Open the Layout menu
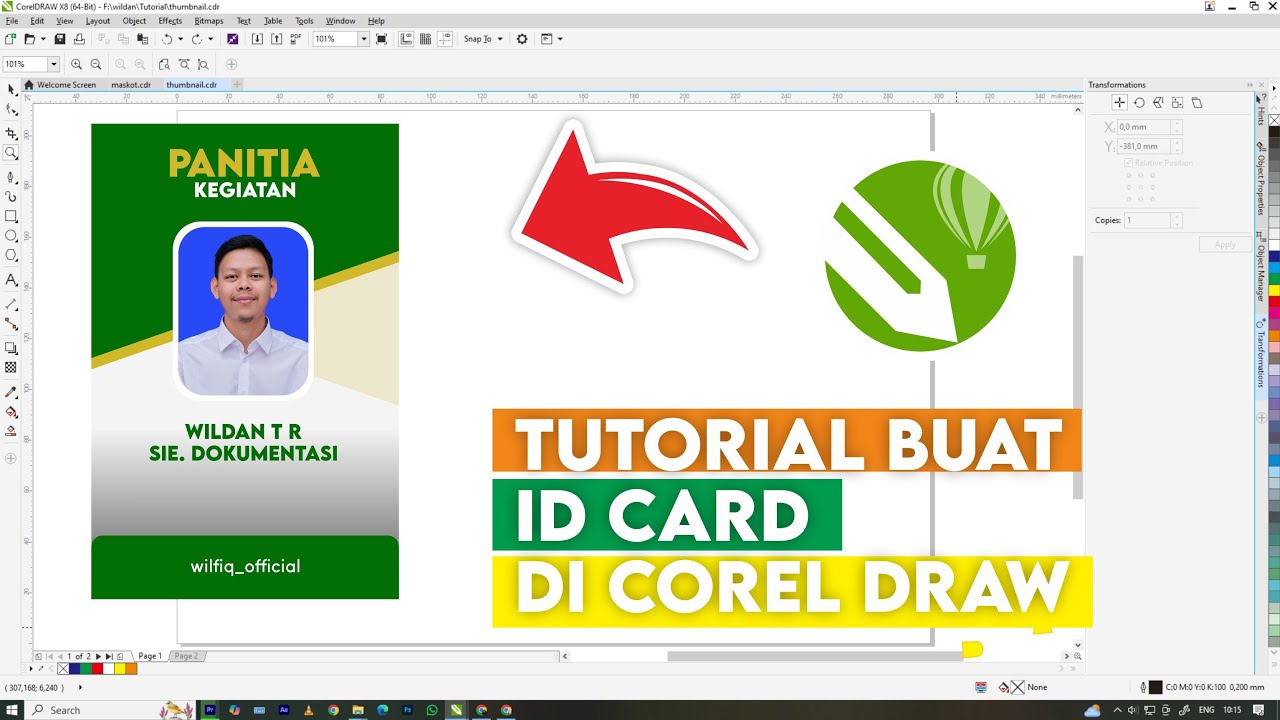The width and height of the screenshot is (1280, 720). (x=98, y=21)
